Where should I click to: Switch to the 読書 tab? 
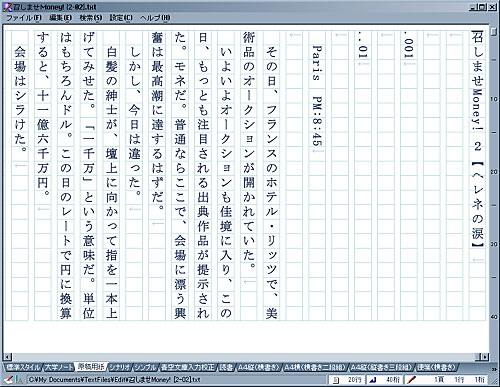(227, 367)
